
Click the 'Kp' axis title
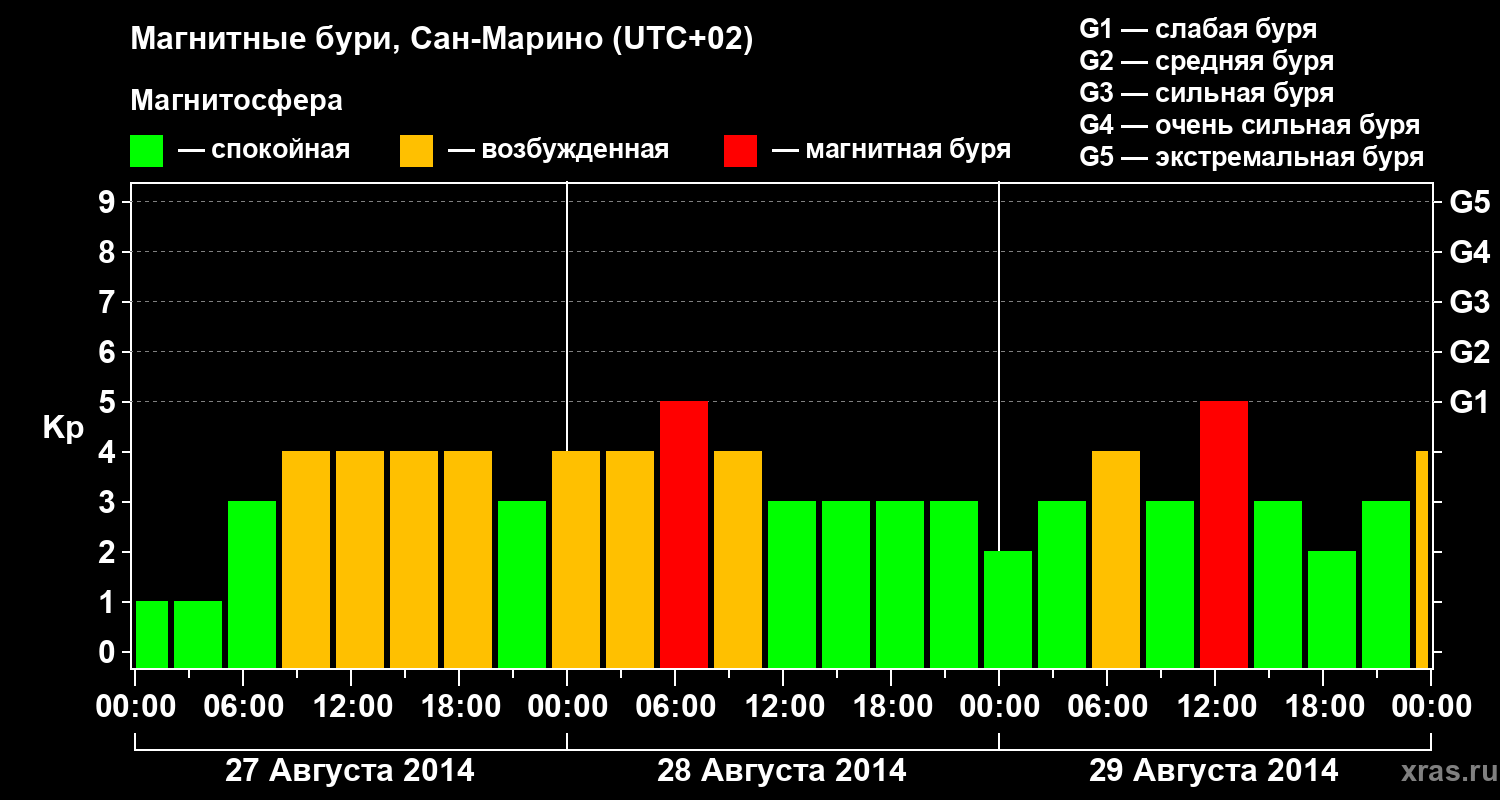click(x=62, y=428)
